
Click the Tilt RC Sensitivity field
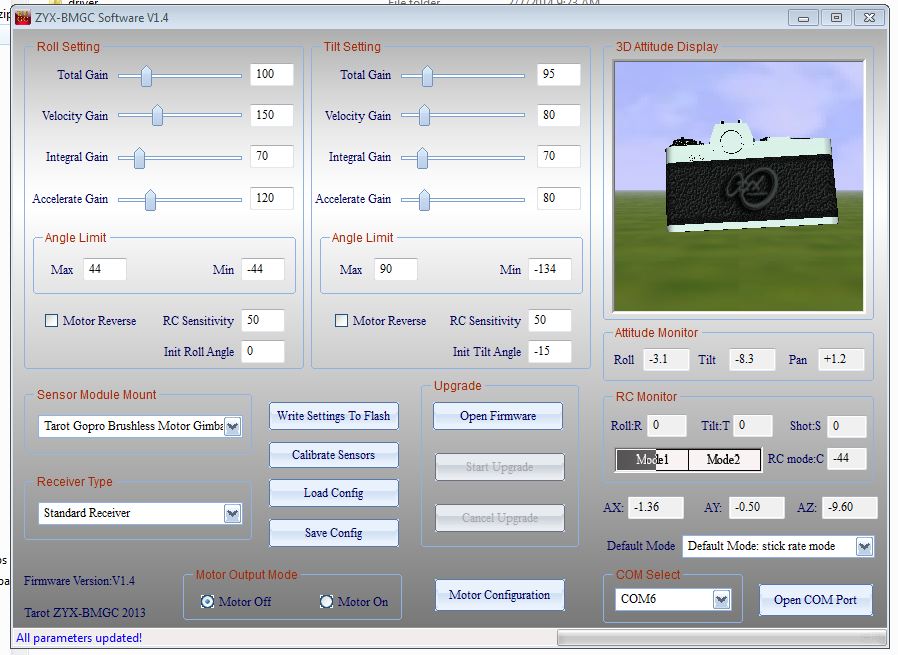pyautogui.click(x=550, y=320)
